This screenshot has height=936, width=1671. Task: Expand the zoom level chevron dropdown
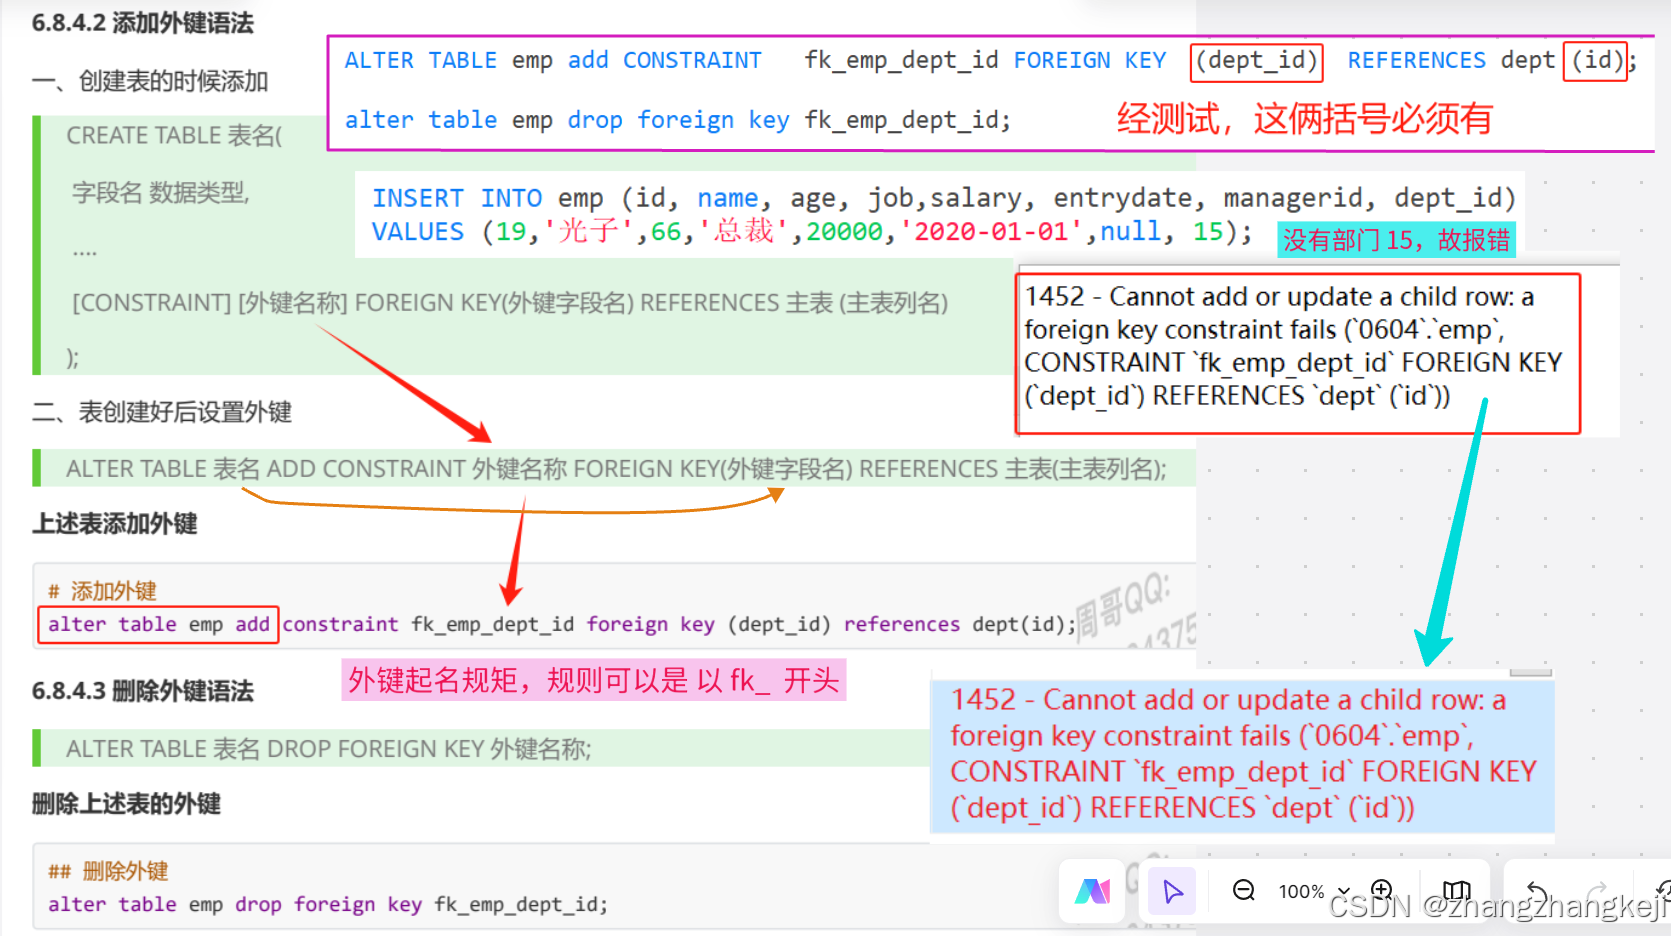pos(1344,890)
